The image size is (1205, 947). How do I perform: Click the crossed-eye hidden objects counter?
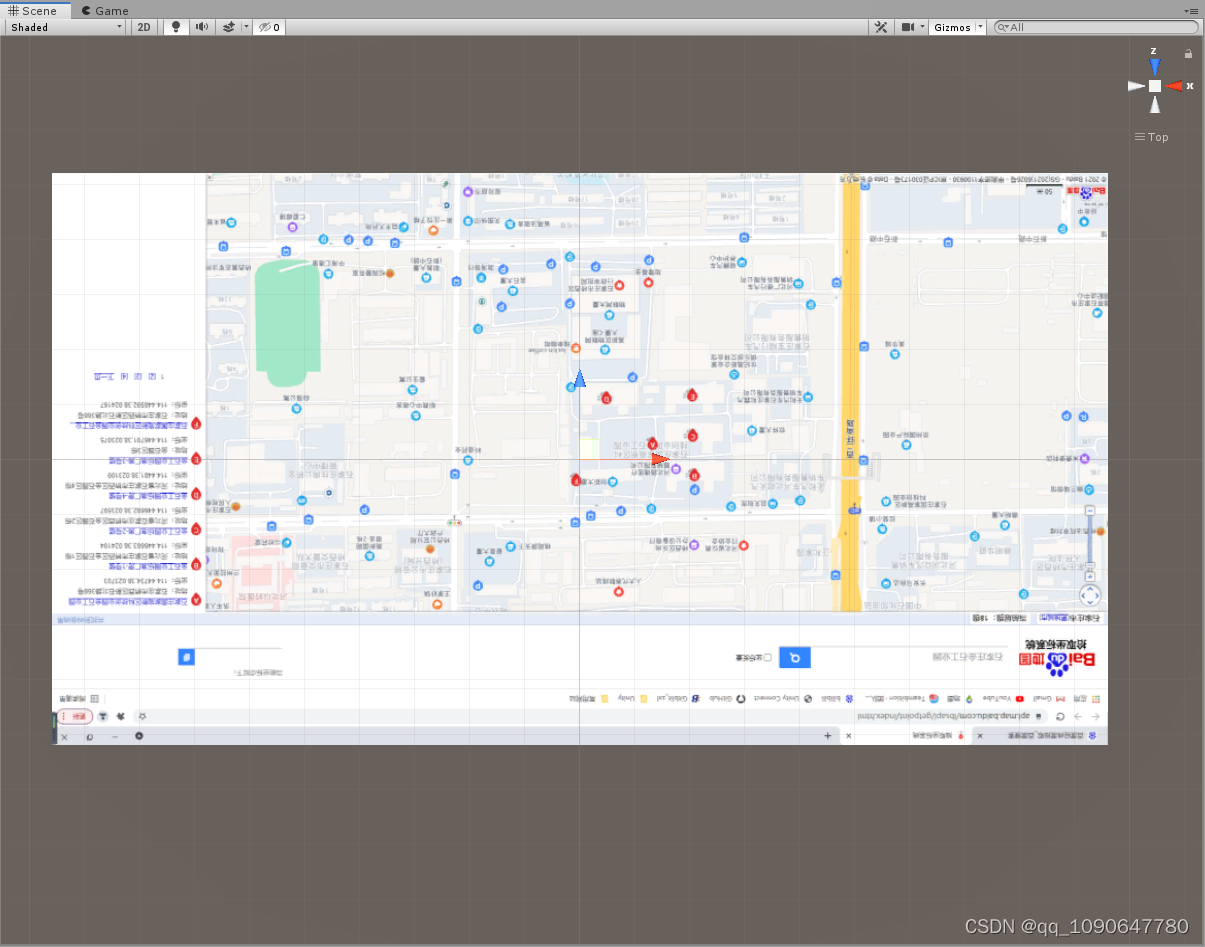(x=266, y=27)
